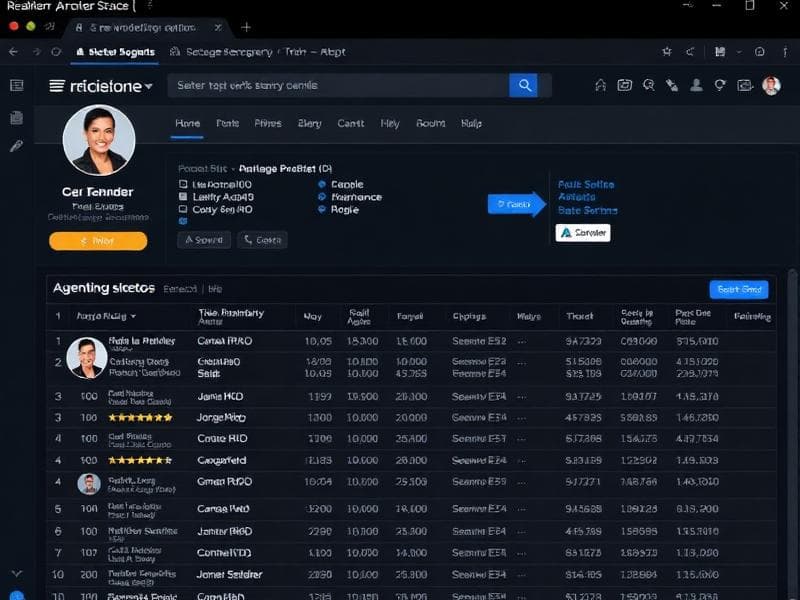Click star rating in 'Jorge' row
The width and height of the screenshot is (800, 600).
tap(140, 418)
